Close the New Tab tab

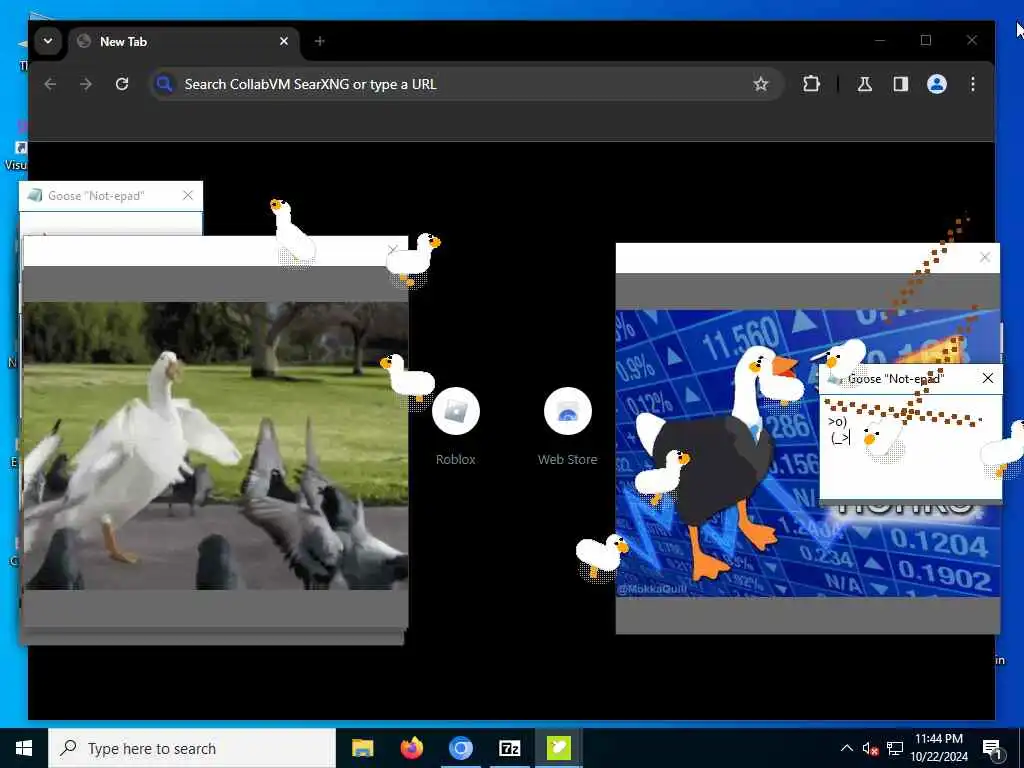click(283, 41)
